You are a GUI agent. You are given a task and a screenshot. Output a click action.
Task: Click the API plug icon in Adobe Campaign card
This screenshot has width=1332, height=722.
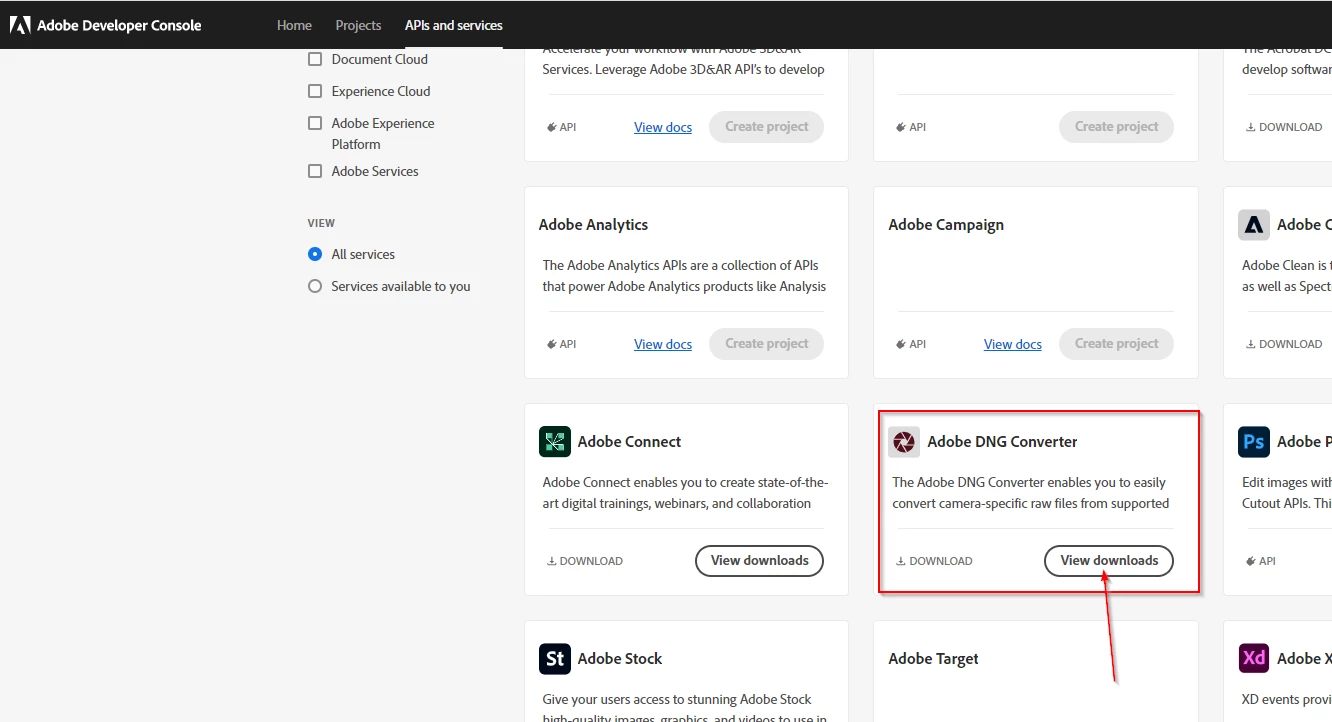[901, 344]
